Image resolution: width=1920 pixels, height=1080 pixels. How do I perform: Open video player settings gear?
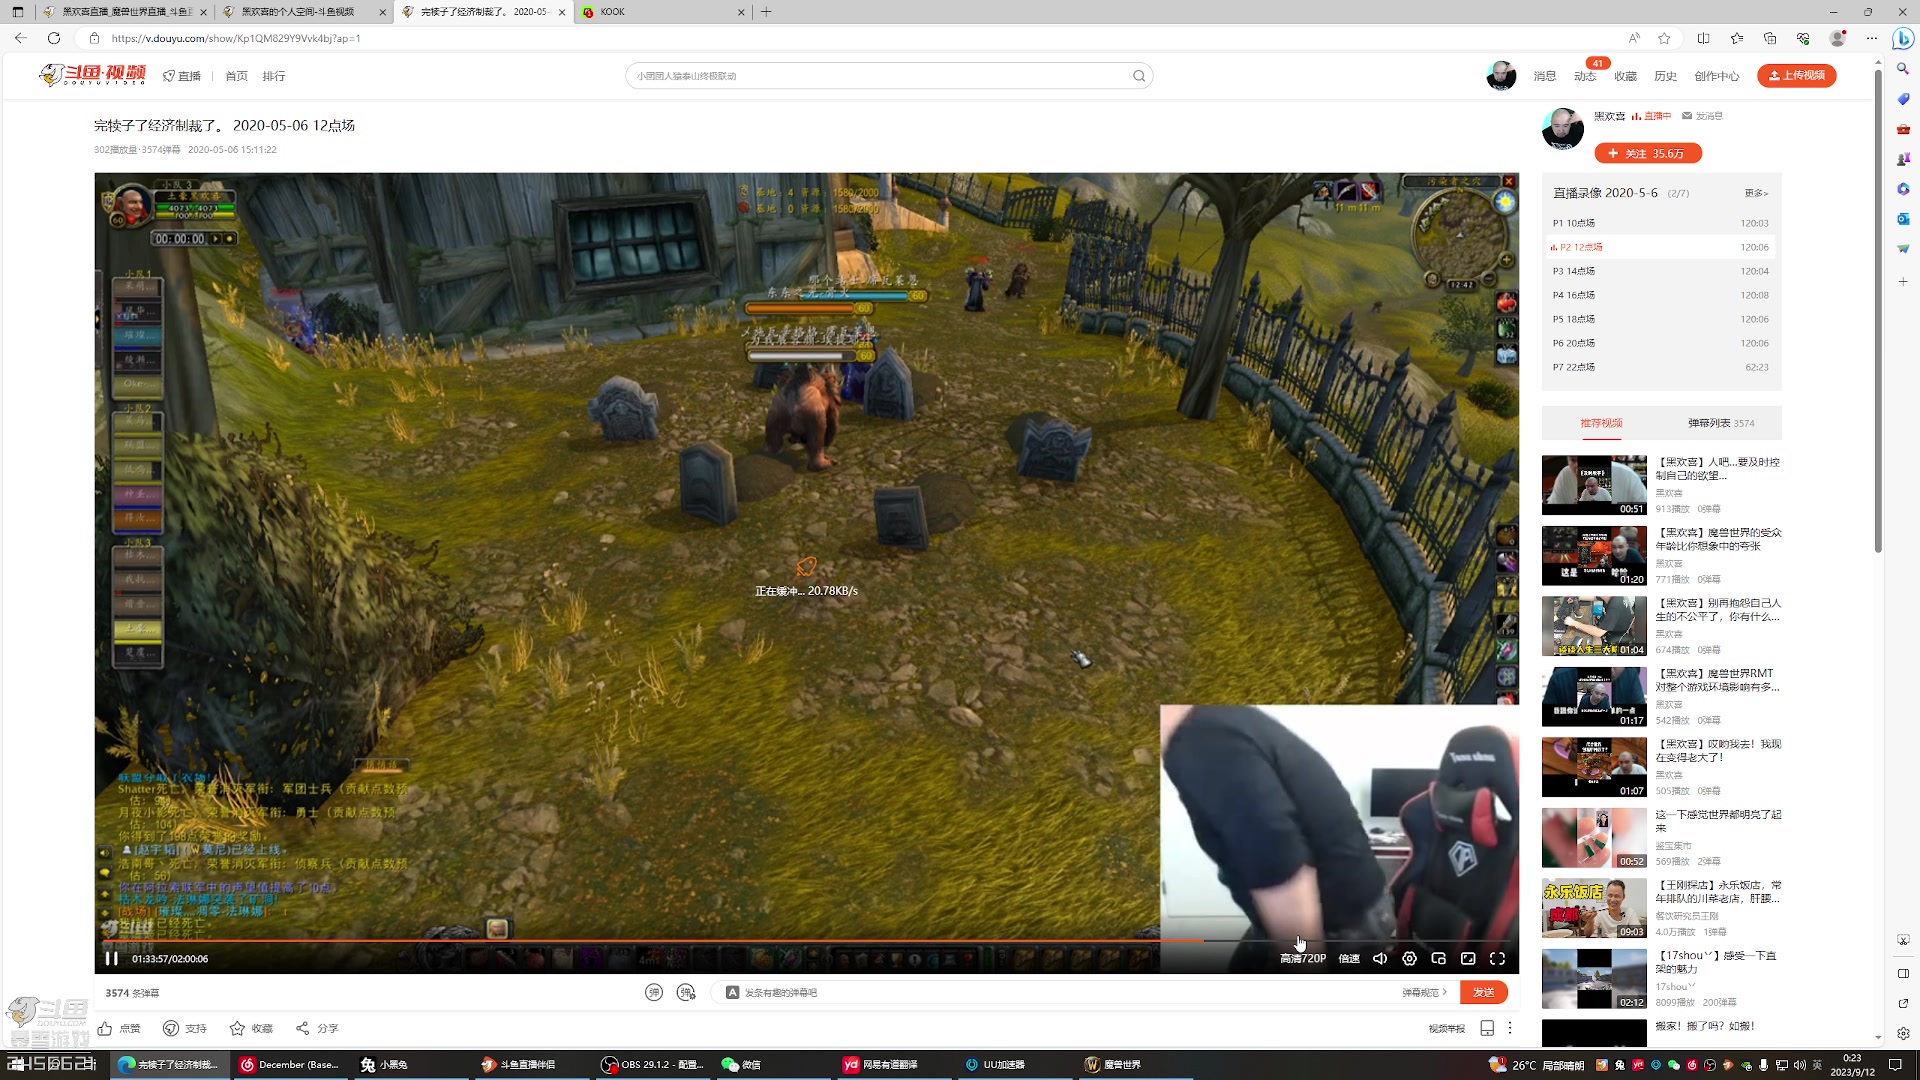(1409, 958)
